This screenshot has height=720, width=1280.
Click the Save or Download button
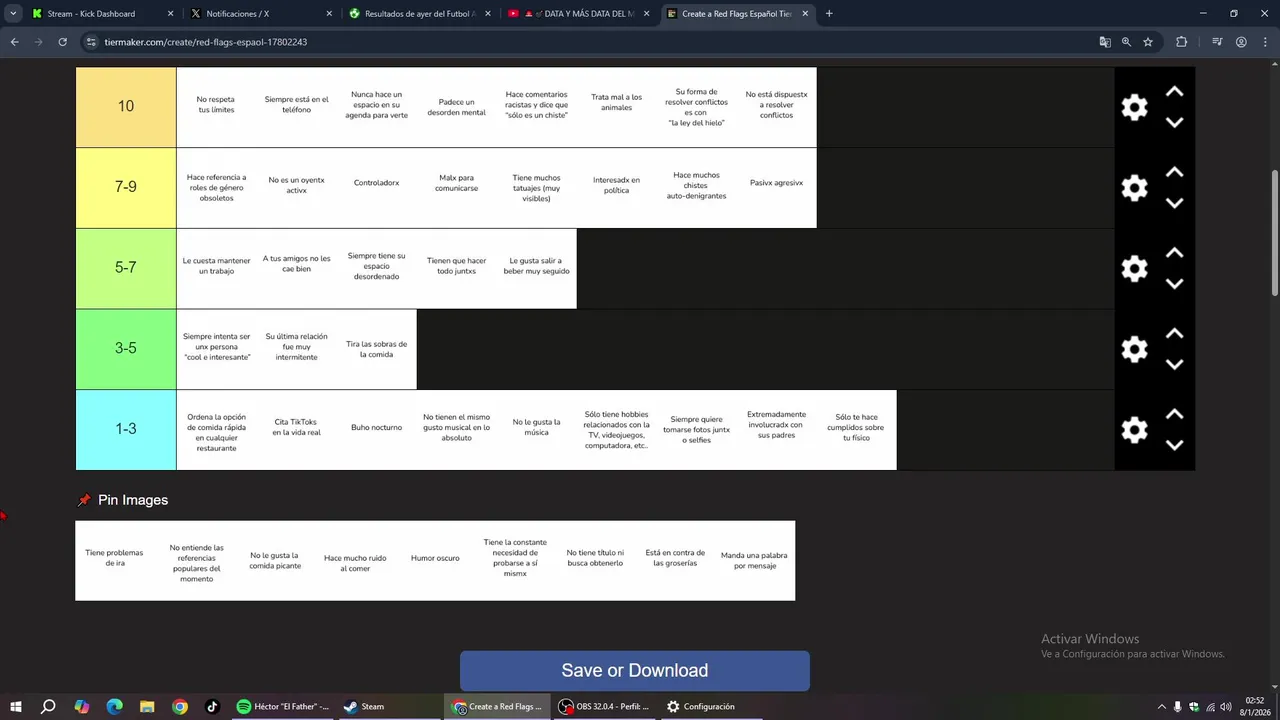click(x=635, y=671)
